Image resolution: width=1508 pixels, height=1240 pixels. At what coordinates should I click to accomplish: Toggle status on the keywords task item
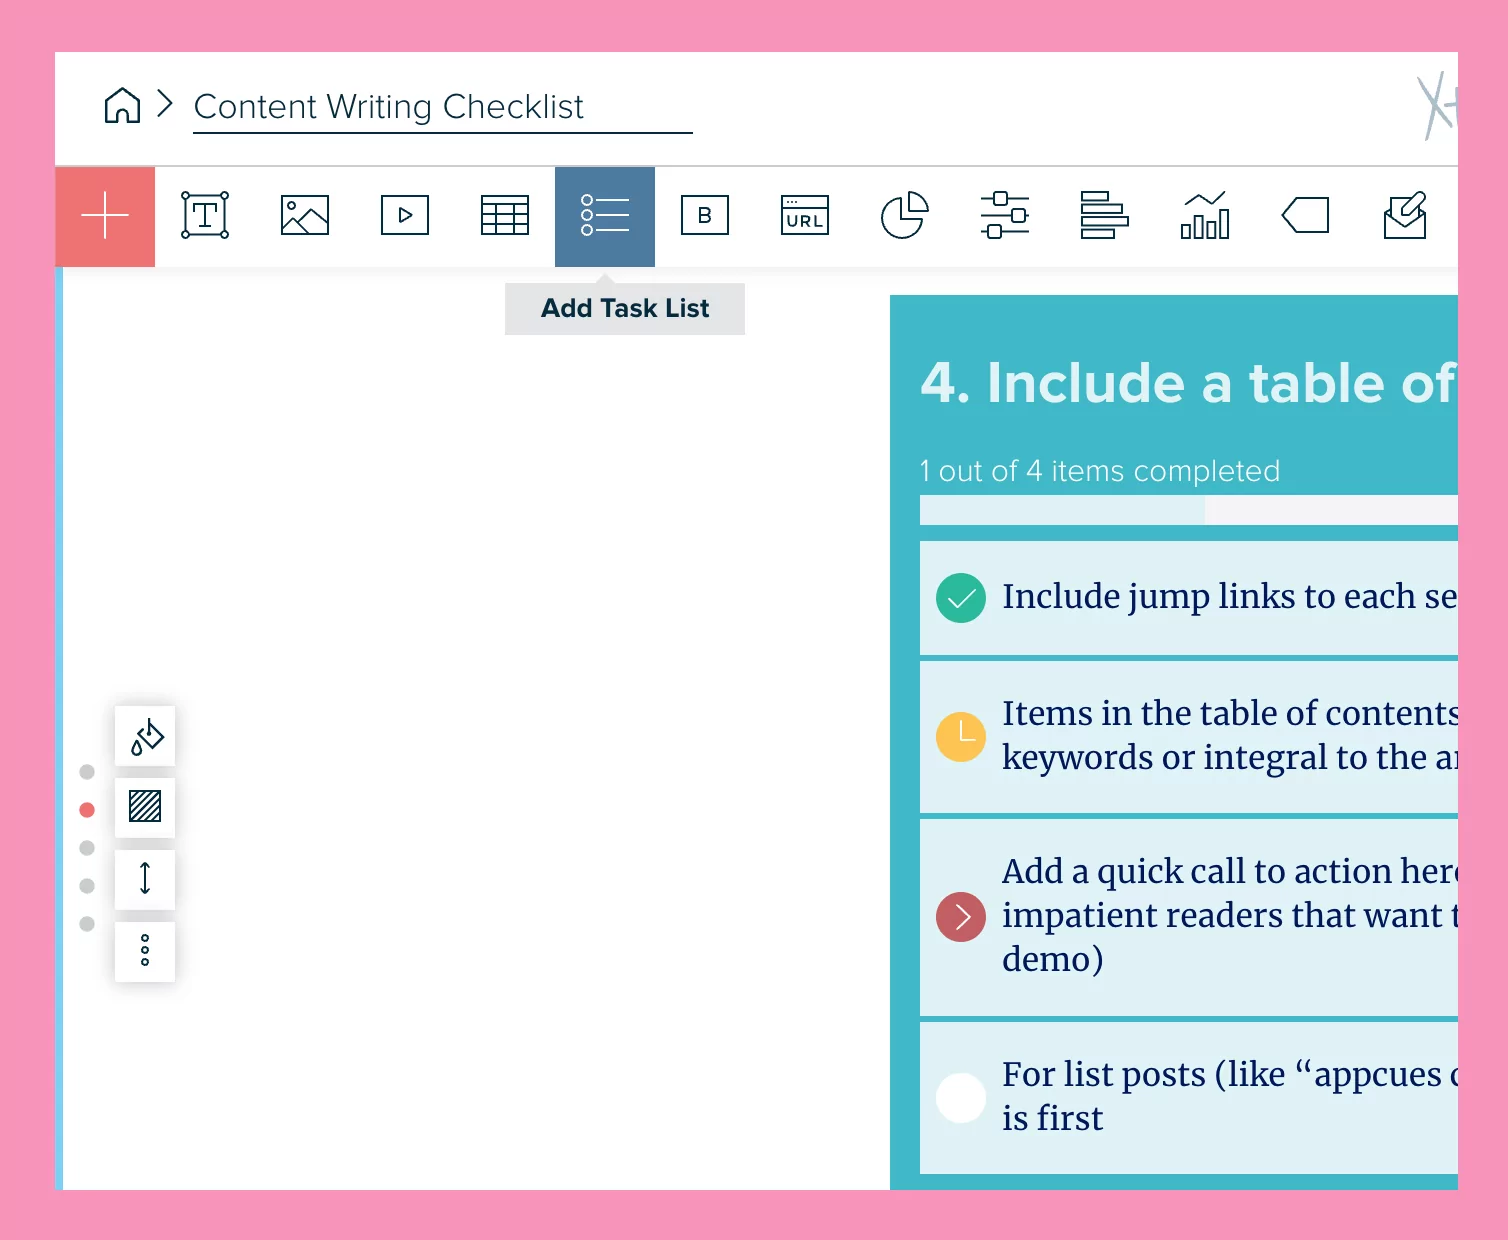960,736
